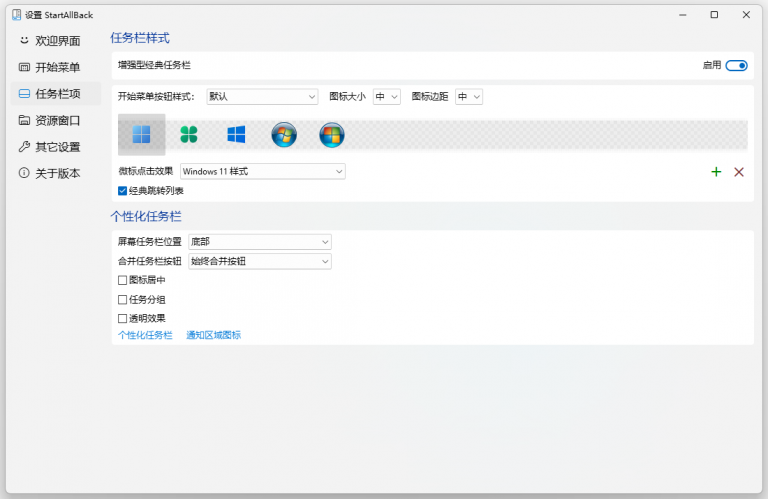This screenshot has width=768, height=499.
Task: Minimize the StartAllBack settings window
Action: pos(682,15)
